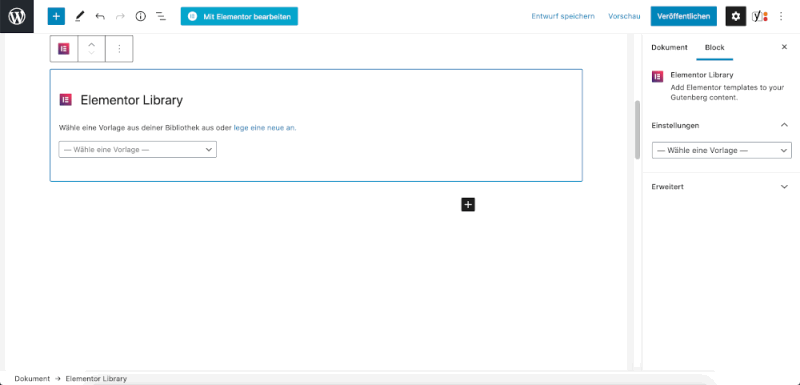Click the WordPress logo icon
The height and width of the screenshot is (385, 800).
pyautogui.click(x=17, y=16)
